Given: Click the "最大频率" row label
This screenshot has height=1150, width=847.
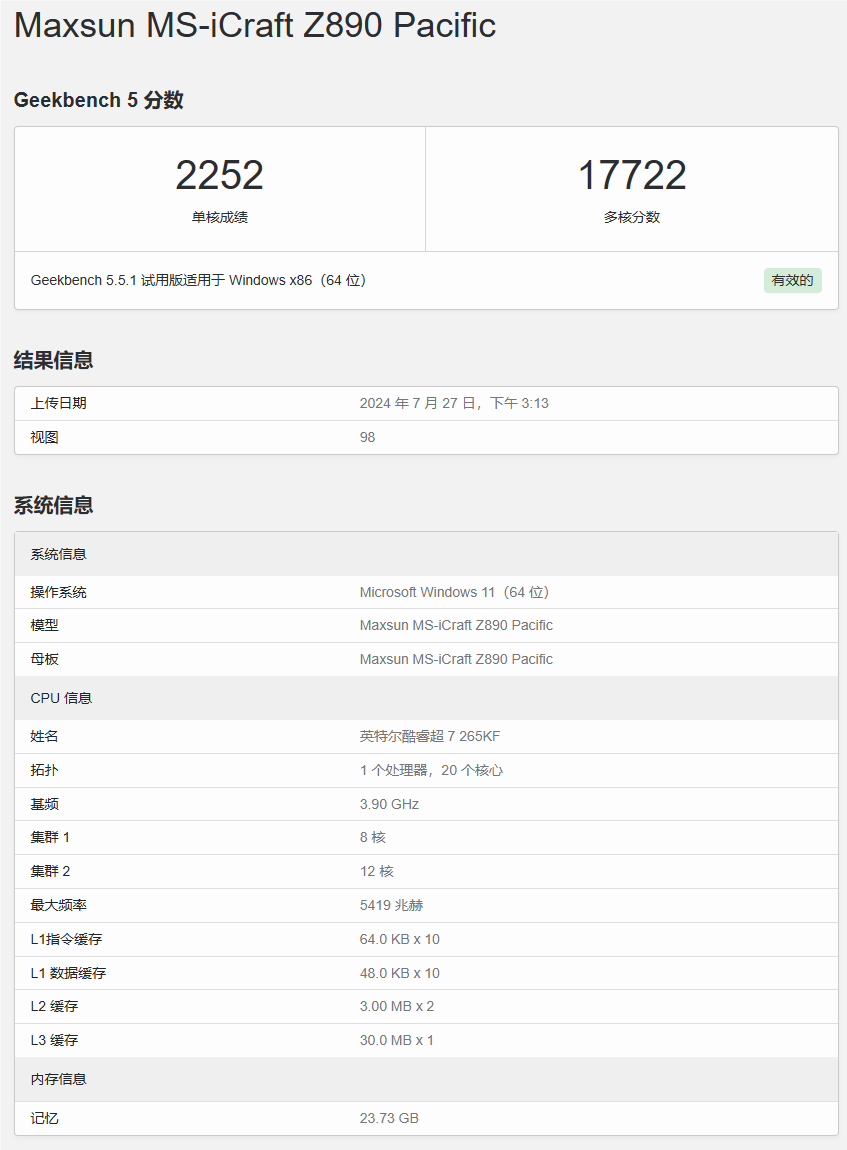Looking at the screenshot, I should click(59, 905).
